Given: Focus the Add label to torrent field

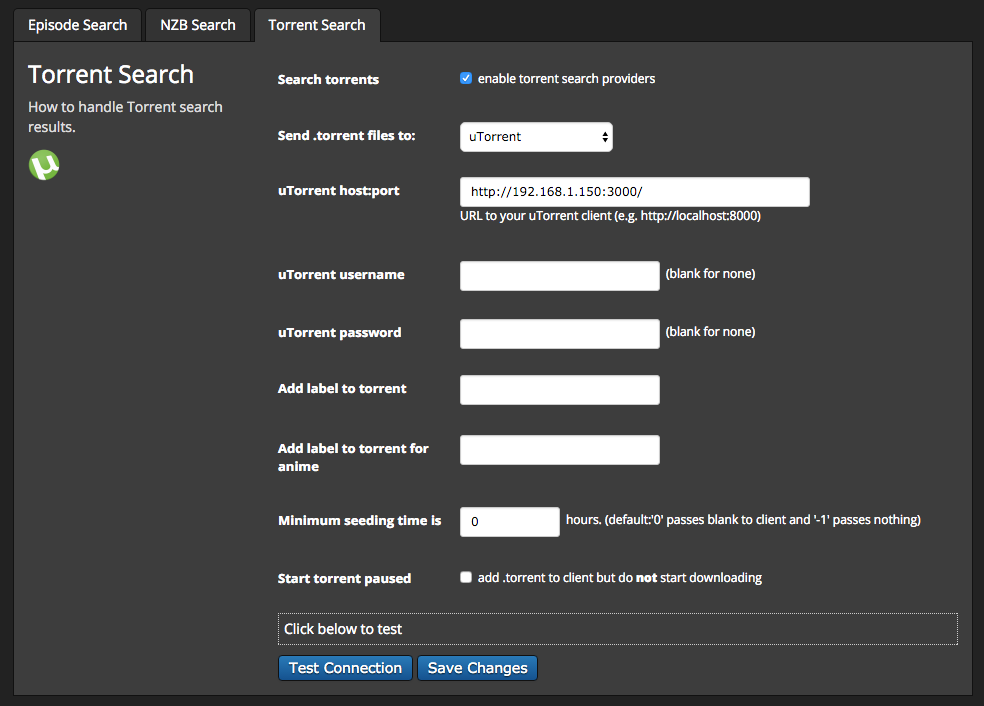Looking at the screenshot, I should pyautogui.click(x=559, y=390).
